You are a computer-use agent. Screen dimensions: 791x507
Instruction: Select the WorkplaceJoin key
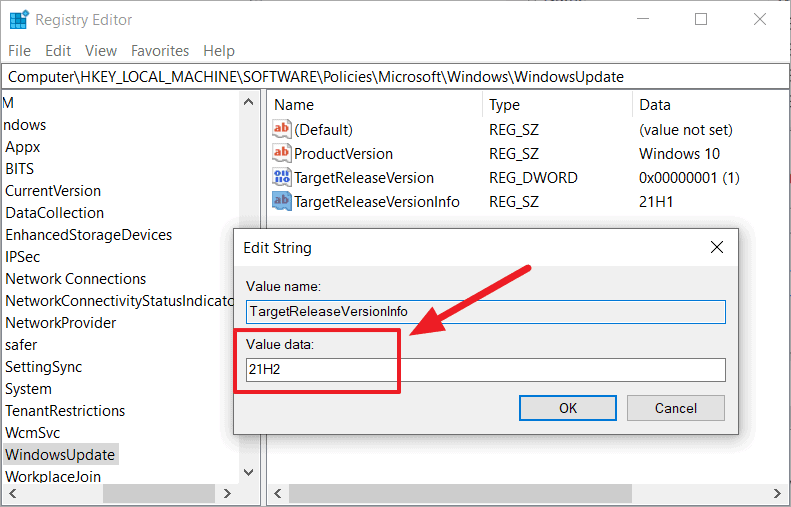[53, 477]
